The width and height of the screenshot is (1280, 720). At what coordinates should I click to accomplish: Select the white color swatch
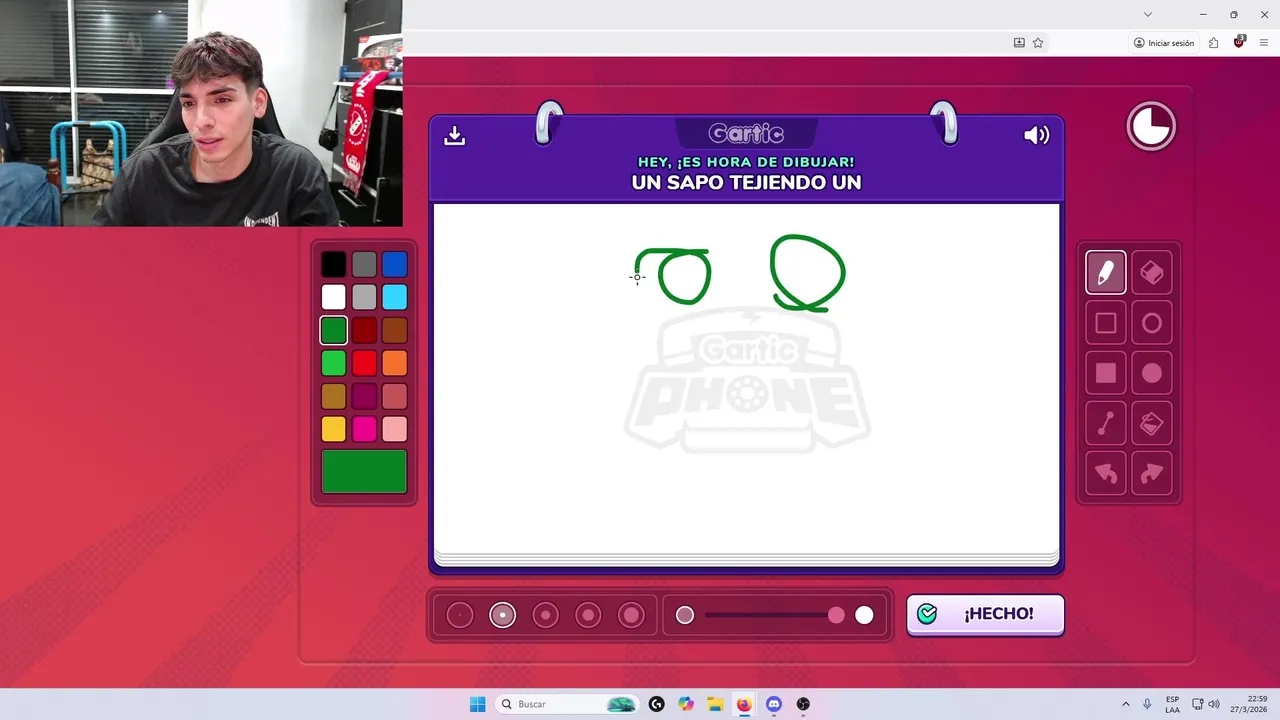(334, 297)
